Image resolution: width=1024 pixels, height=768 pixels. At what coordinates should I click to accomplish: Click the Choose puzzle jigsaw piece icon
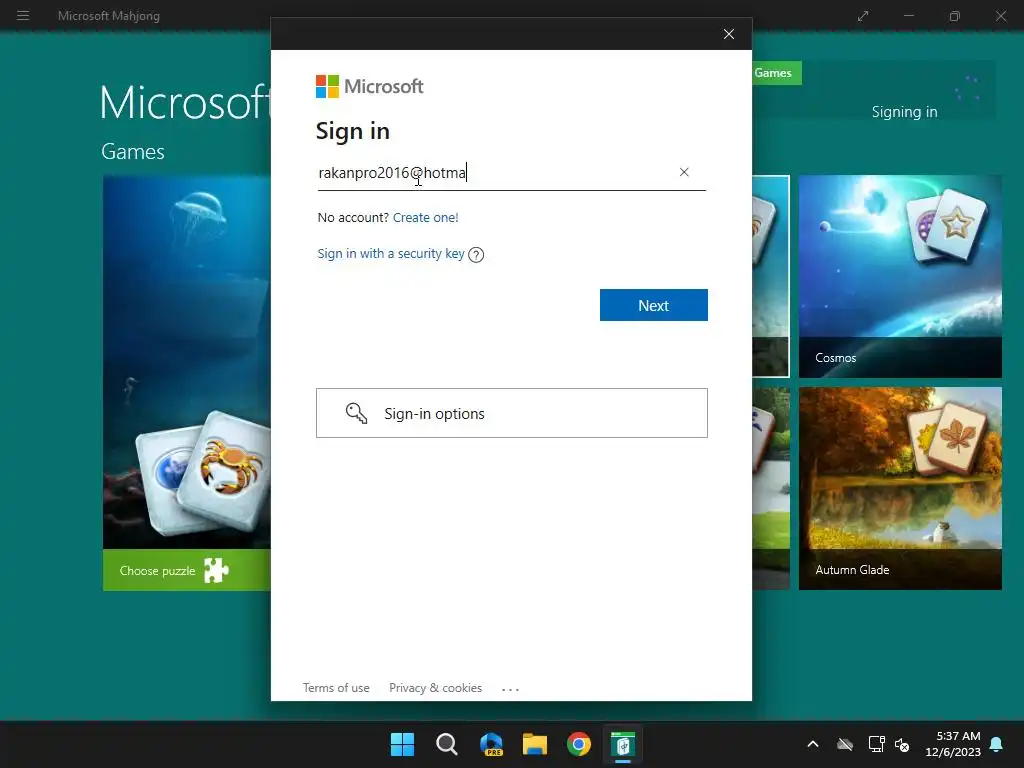click(216, 570)
